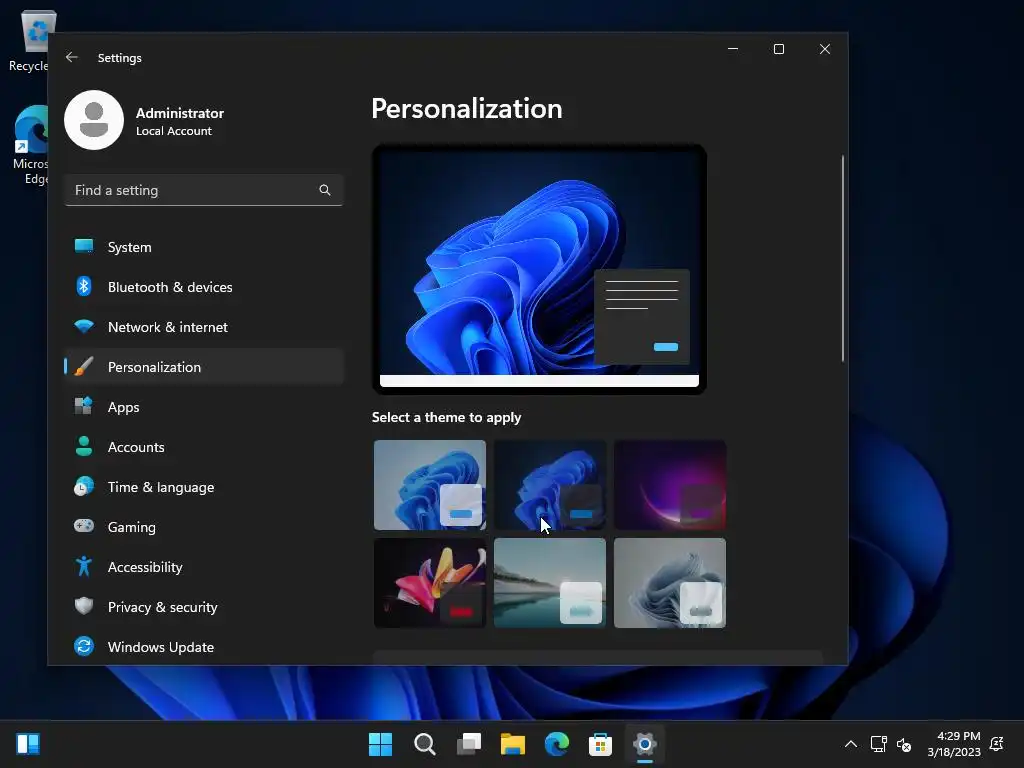Screen dimensions: 1024x768
Task: Click the Accounts person icon
Action: [x=84, y=446]
